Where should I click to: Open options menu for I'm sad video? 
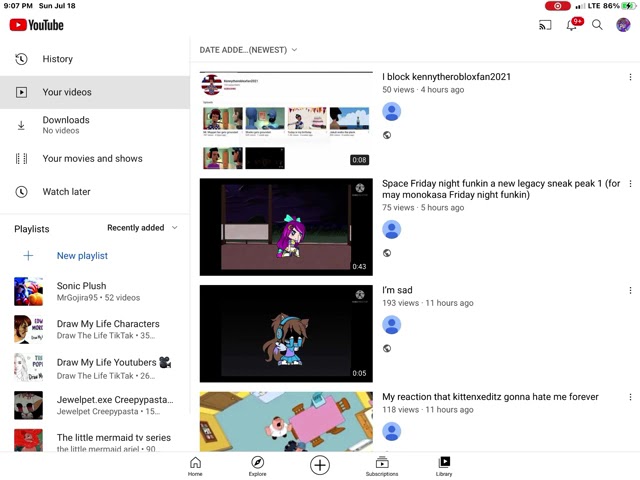(630, 291)
